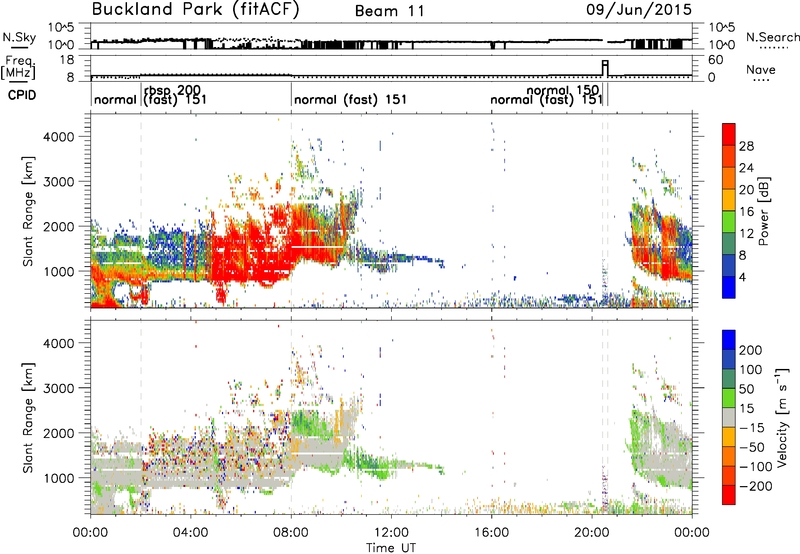The height and width of the screenshot is (554, 800).
Task: Click the gray band of velocity color bar
Action: (729, 417)
